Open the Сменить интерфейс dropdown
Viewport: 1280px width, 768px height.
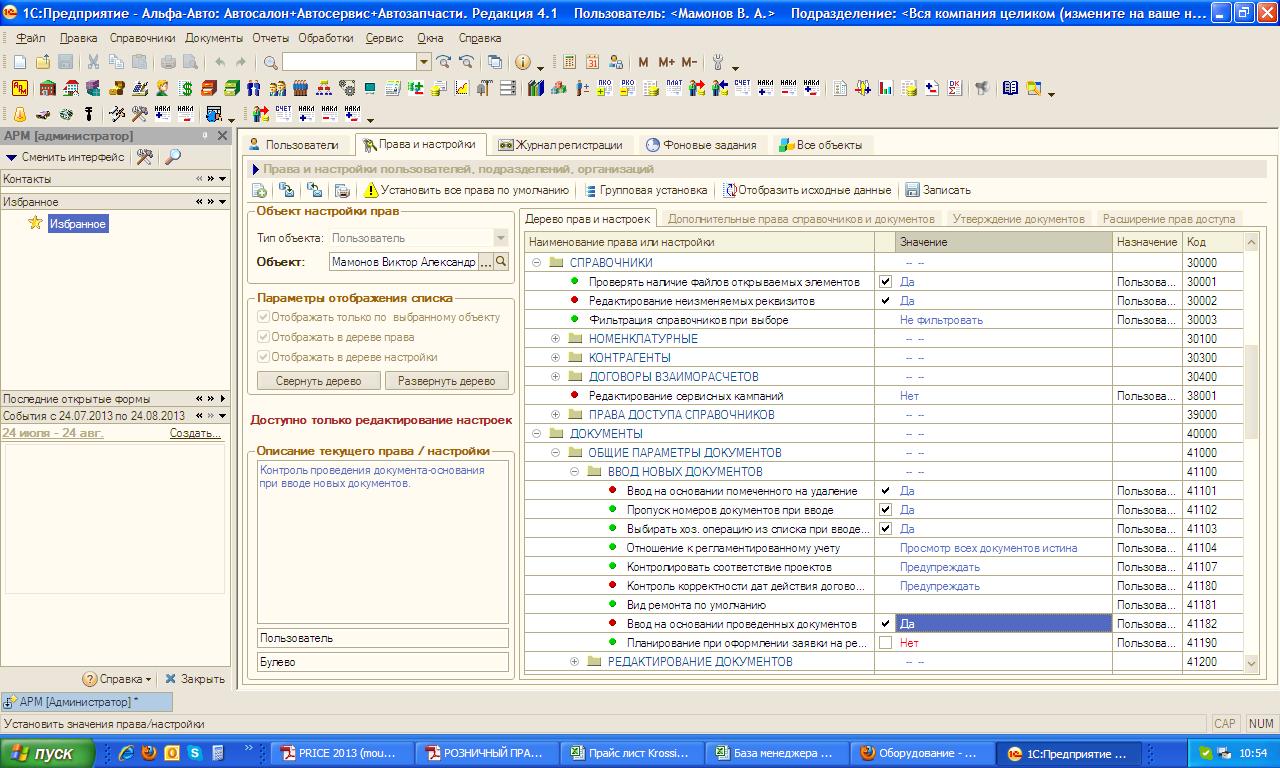tap(66, 157)
